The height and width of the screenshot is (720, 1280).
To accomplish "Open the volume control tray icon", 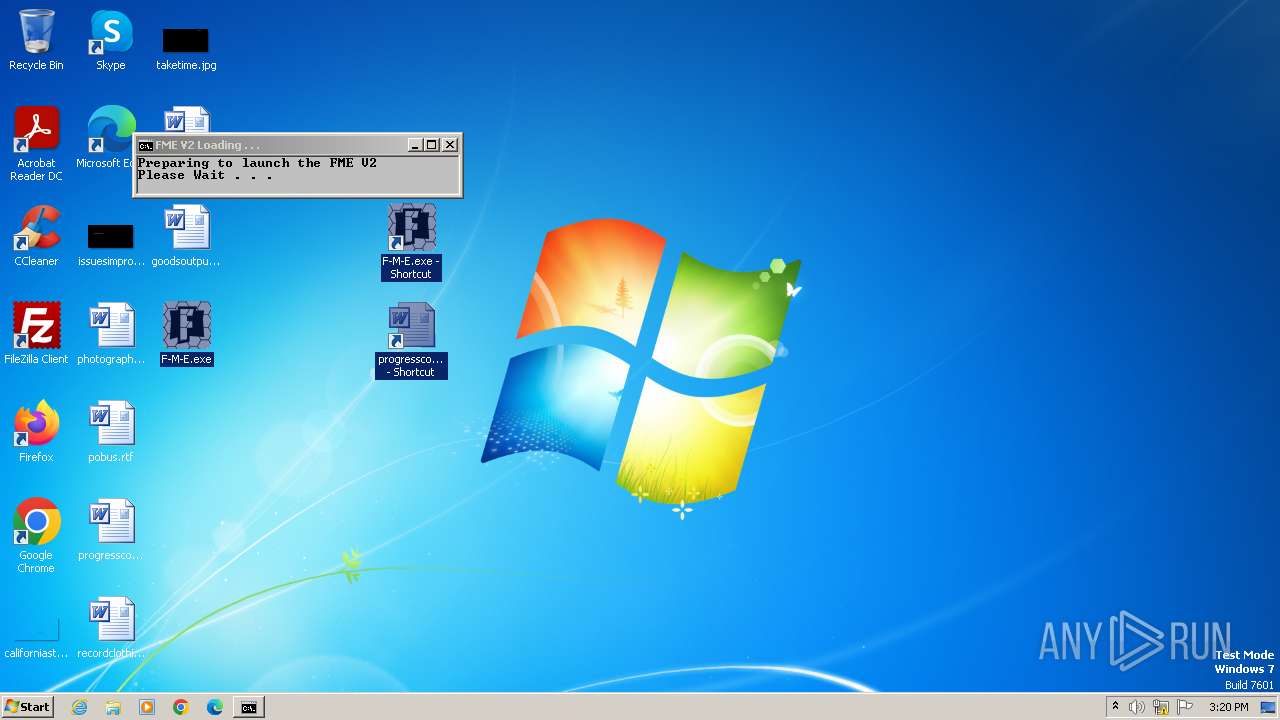I will [1137, 707].
